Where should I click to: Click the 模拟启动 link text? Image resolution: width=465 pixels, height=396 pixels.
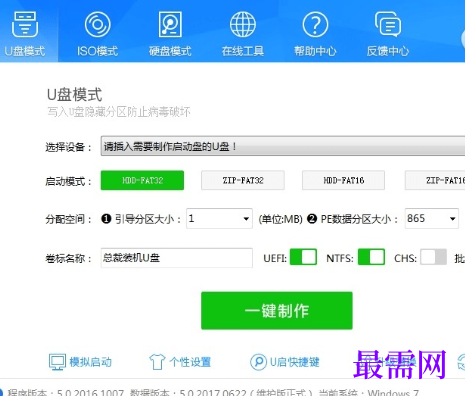(x=90, y=362)
